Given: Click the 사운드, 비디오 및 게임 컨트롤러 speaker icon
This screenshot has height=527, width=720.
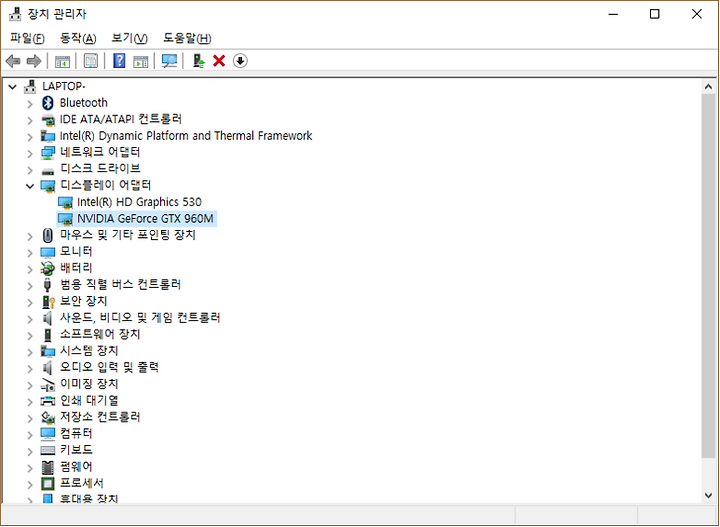Looking at the screenshot, I should (x=47, y=318).
